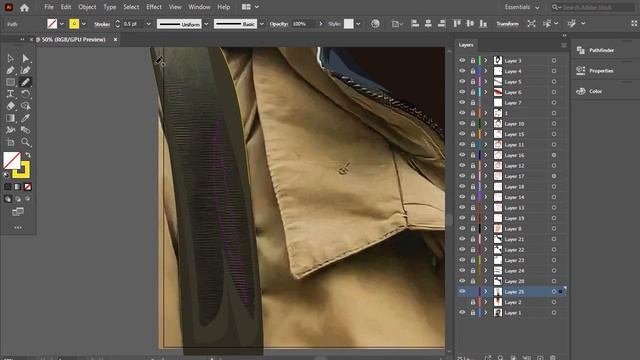Select the Direct Selection tool

tap(25, 58)
